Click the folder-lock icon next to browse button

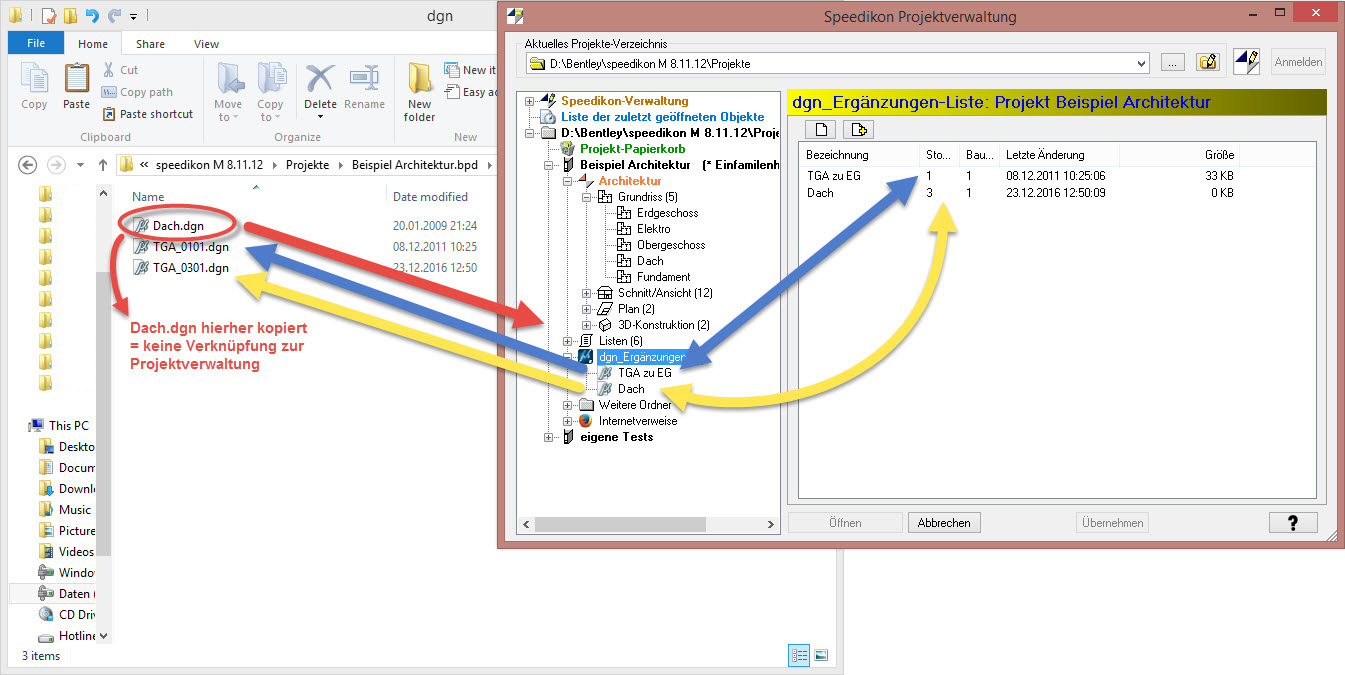(x=1209, y=62)
